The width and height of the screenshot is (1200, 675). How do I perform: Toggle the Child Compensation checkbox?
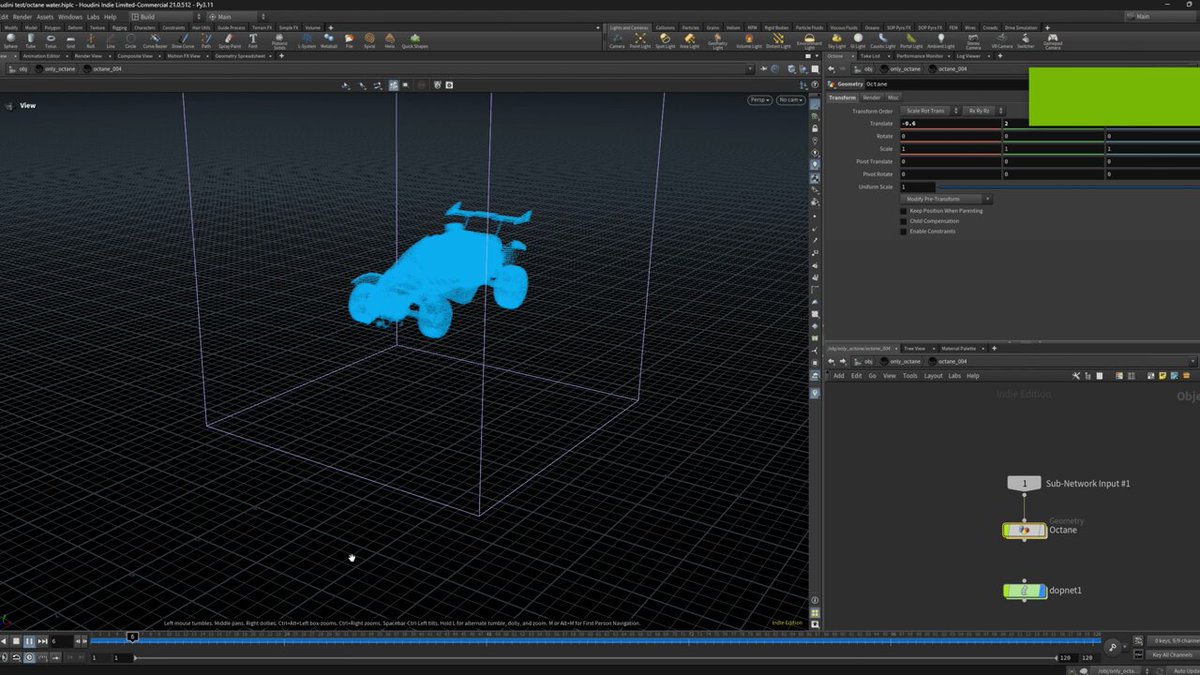pyautogui.click(x=904, y=221)
